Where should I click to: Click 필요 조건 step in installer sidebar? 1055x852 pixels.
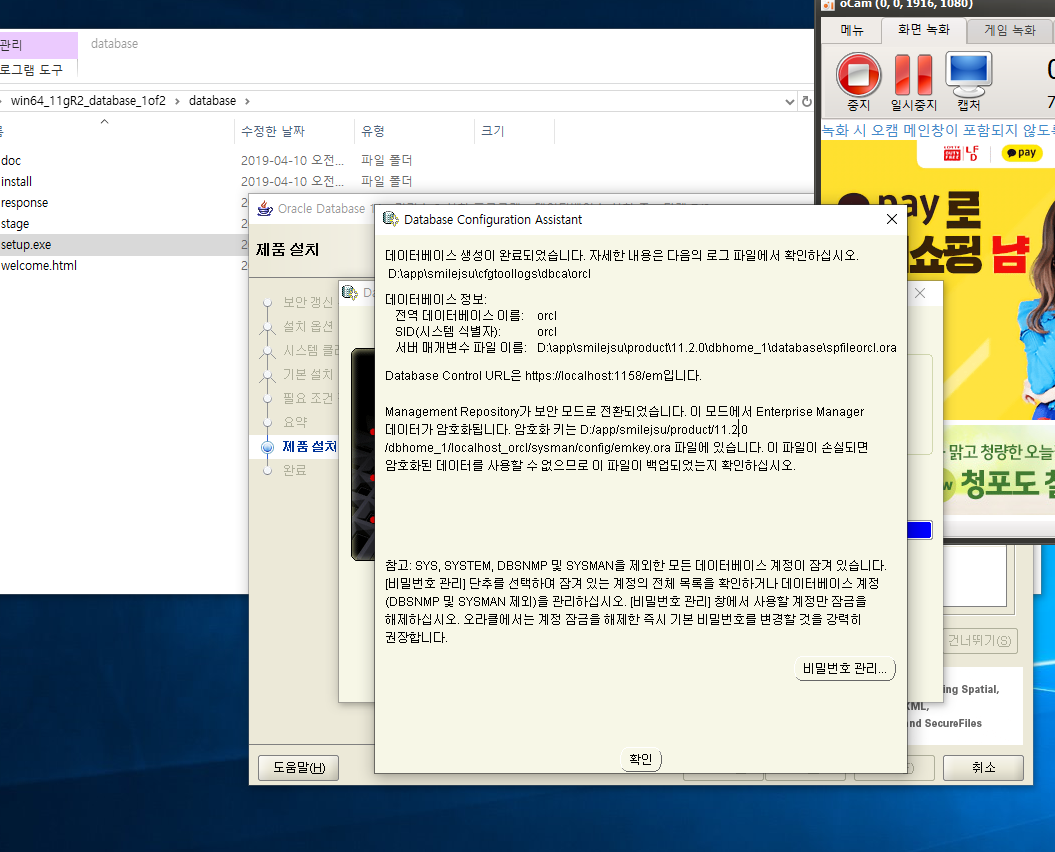click(x=308, y=398)
